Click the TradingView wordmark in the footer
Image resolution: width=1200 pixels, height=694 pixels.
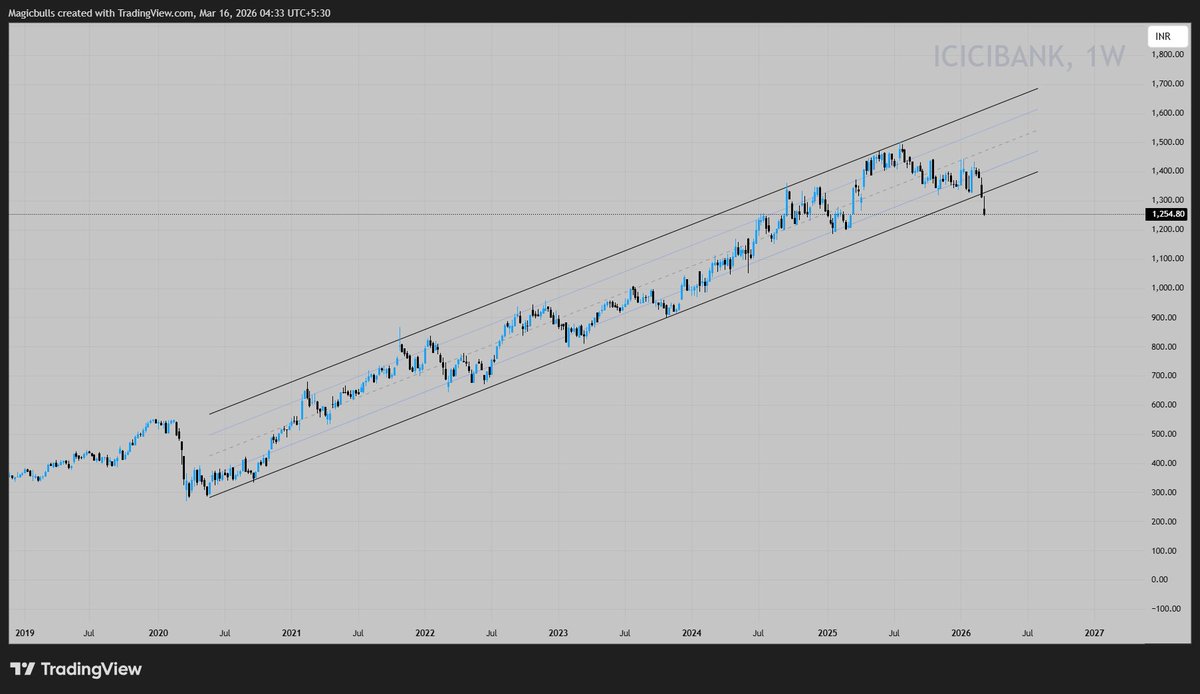(x=90, y=668)
